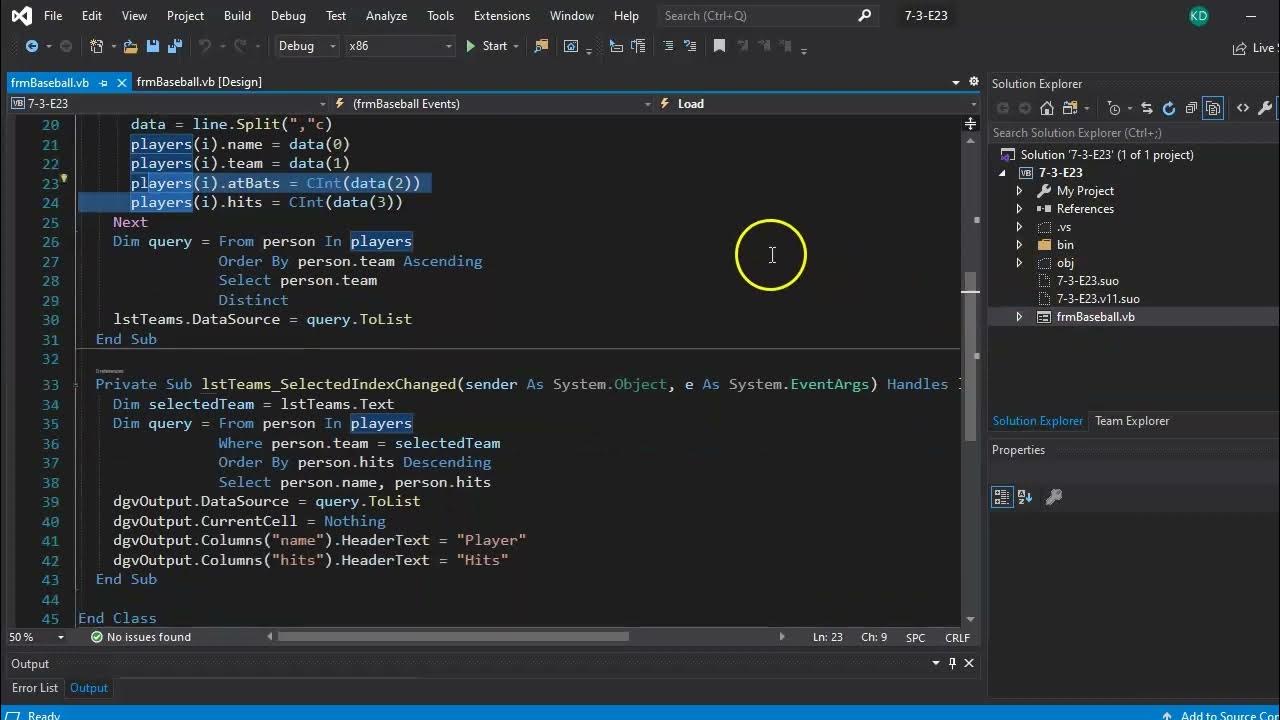Close the frmBaseball.vb tab
1280x720 pixels.
coord(122,82)
